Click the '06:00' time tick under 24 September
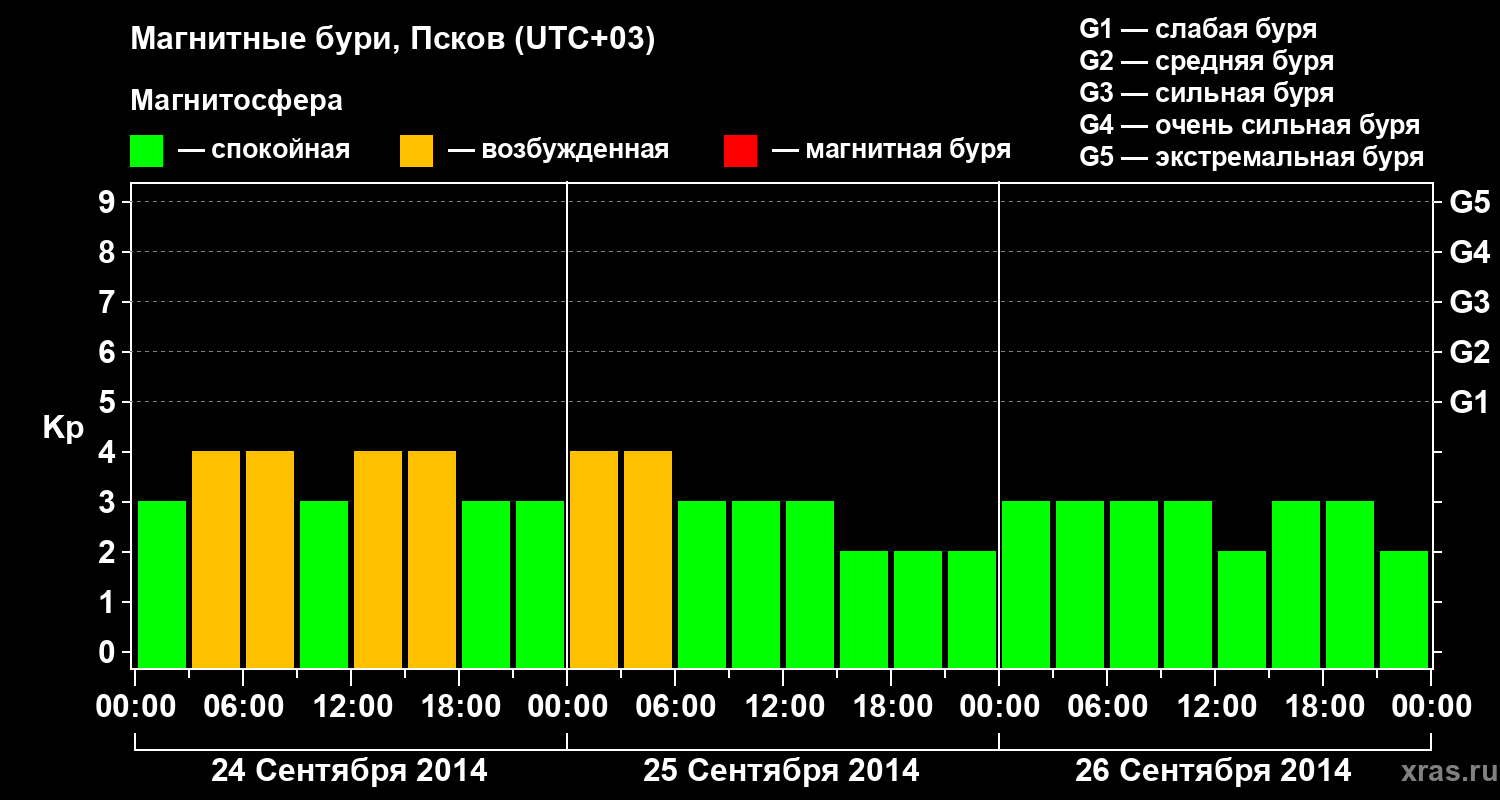 [243, 706]
